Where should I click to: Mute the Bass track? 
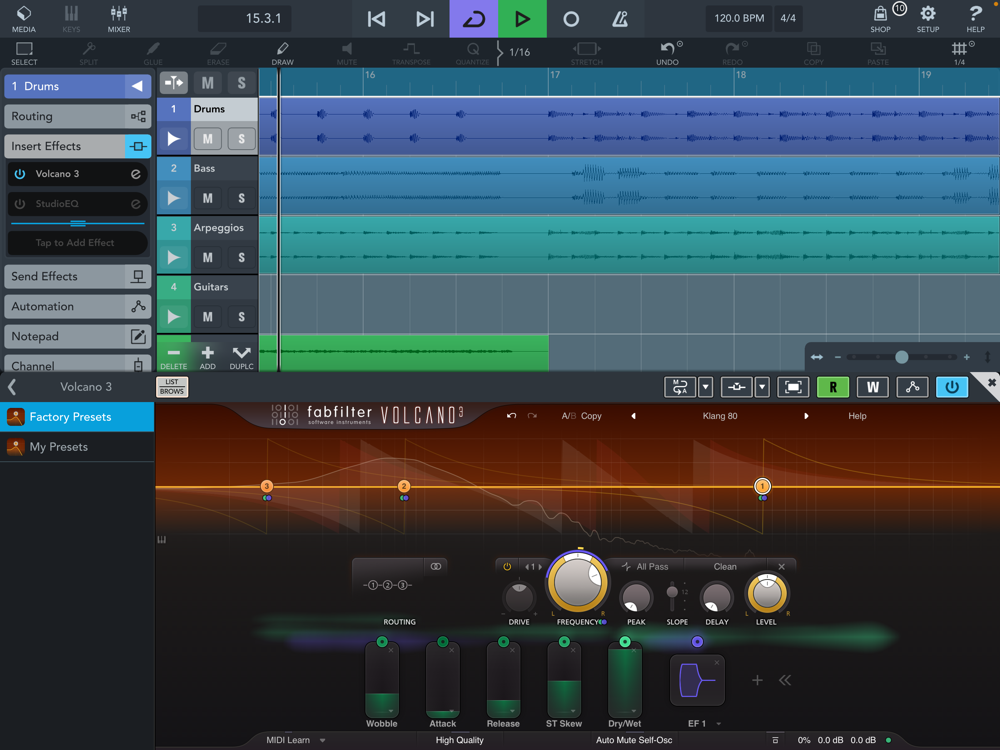pyautogui.click(x=207, y=198)
